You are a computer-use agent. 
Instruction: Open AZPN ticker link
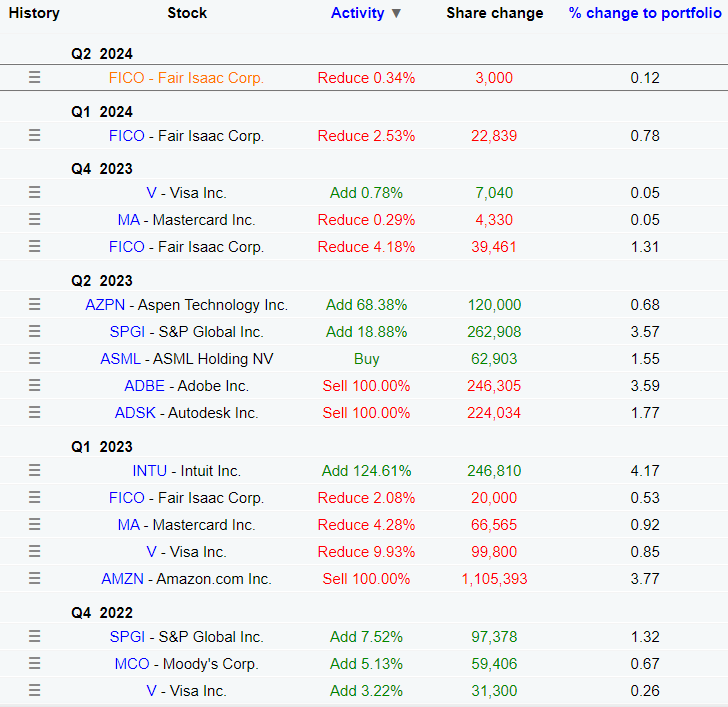point(105,305)
